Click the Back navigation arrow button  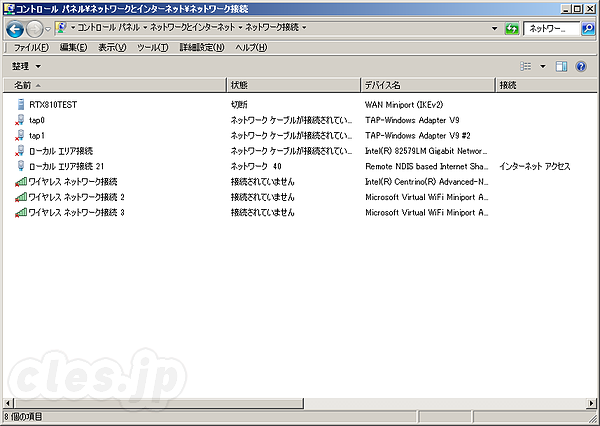tap(15, 29)
